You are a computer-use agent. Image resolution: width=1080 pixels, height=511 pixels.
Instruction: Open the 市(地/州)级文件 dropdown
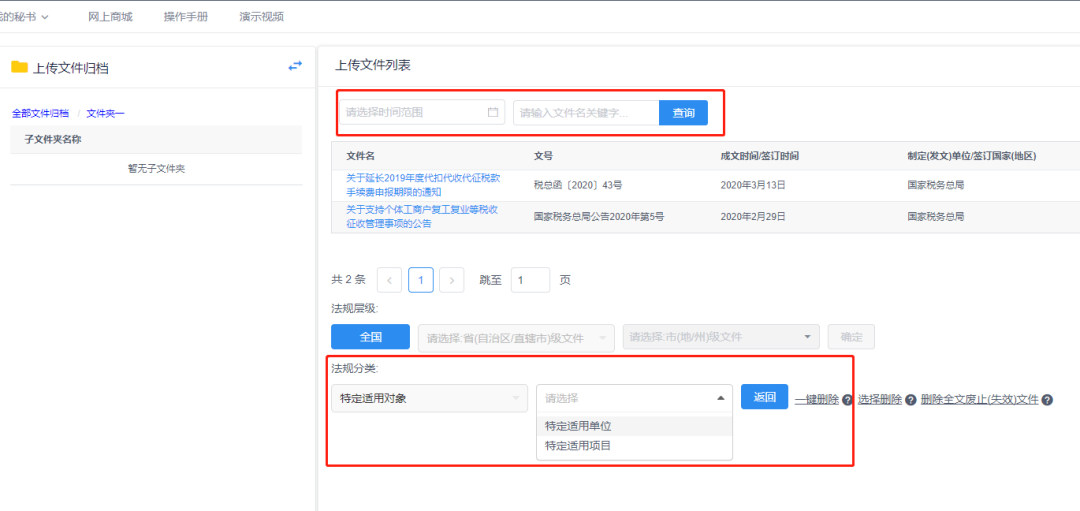pos(721,337)
